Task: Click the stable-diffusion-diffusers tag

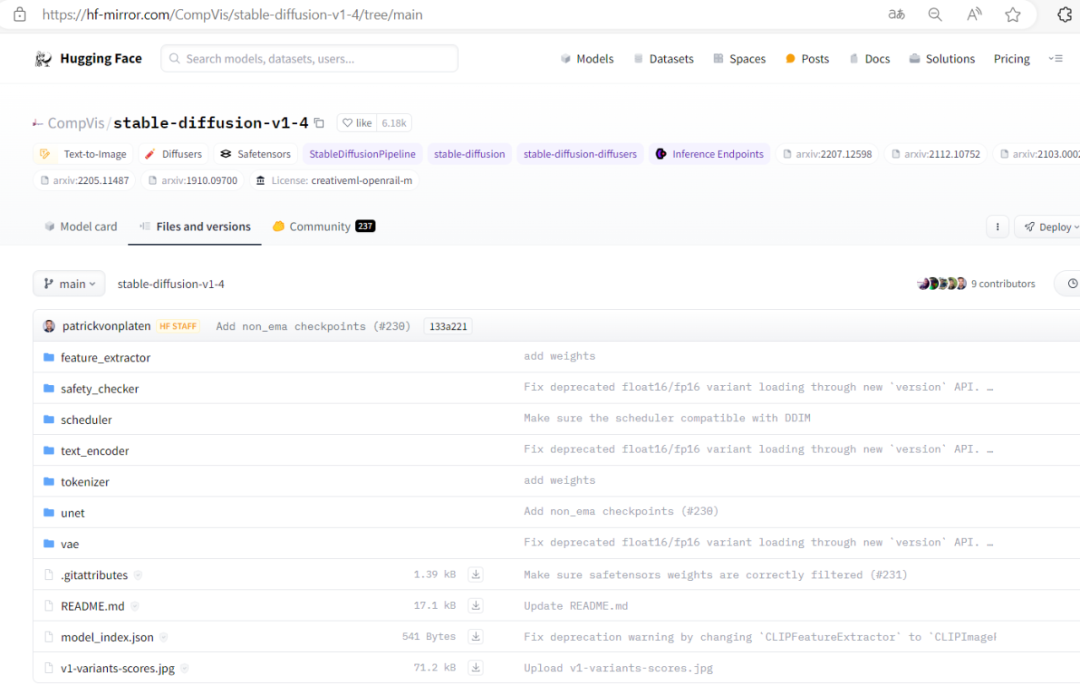Action: coord(580,154)
